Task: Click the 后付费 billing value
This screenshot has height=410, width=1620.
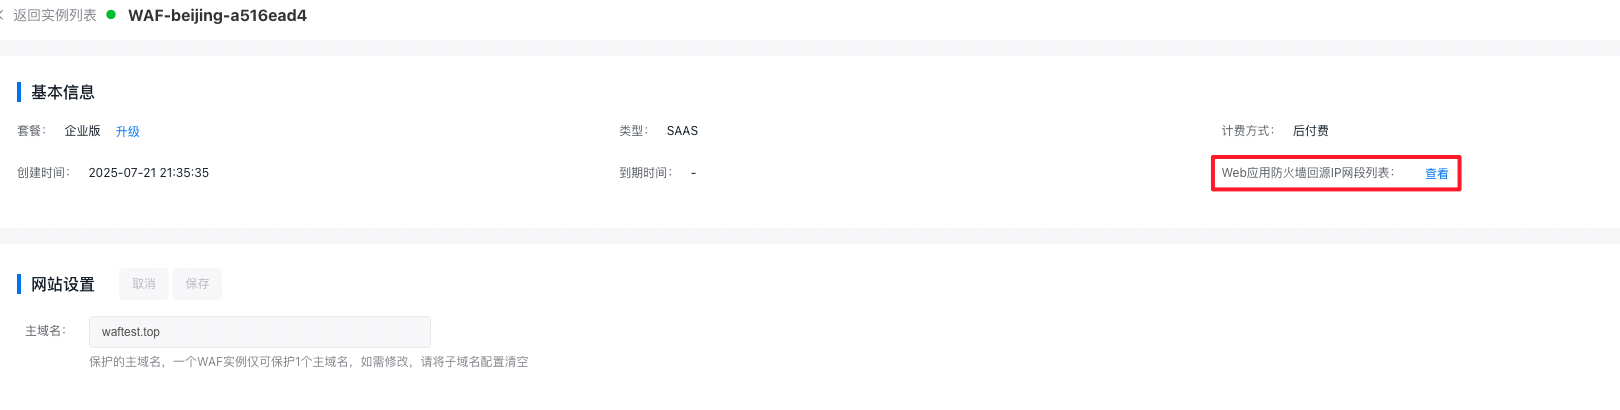Action: point(1310,131)
